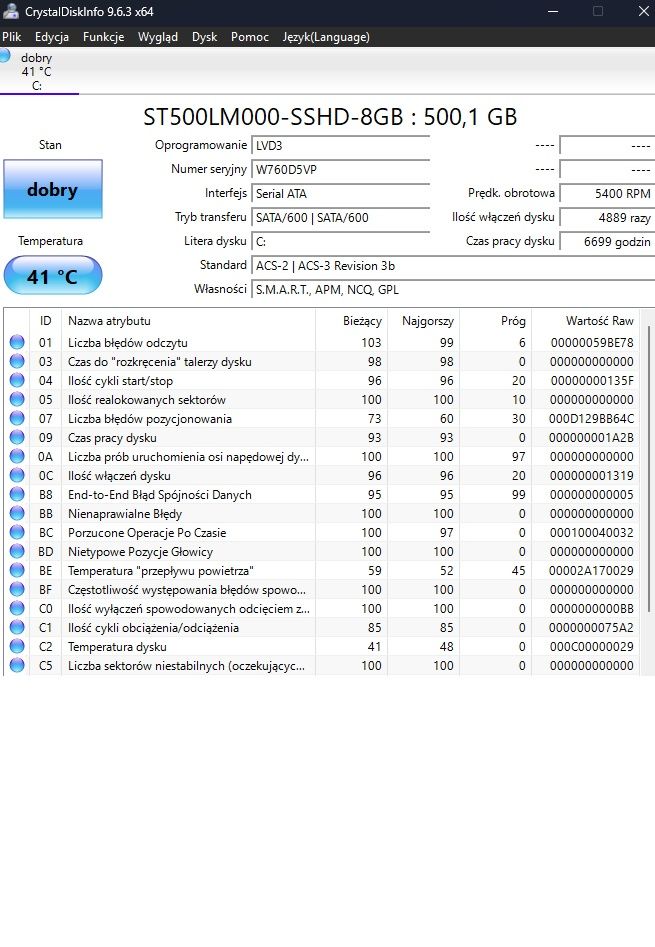Click status orb for End-to-End Błąd Spójności Danych
Image resolution: width=655 pixels, height=947 pixels.
[17, 494]
